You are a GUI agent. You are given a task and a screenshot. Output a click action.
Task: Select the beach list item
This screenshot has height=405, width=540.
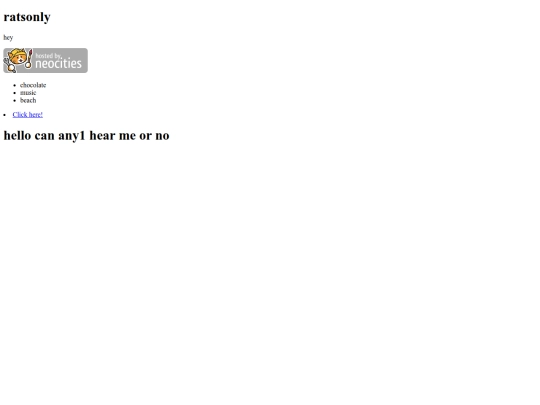tap(28, 100)
